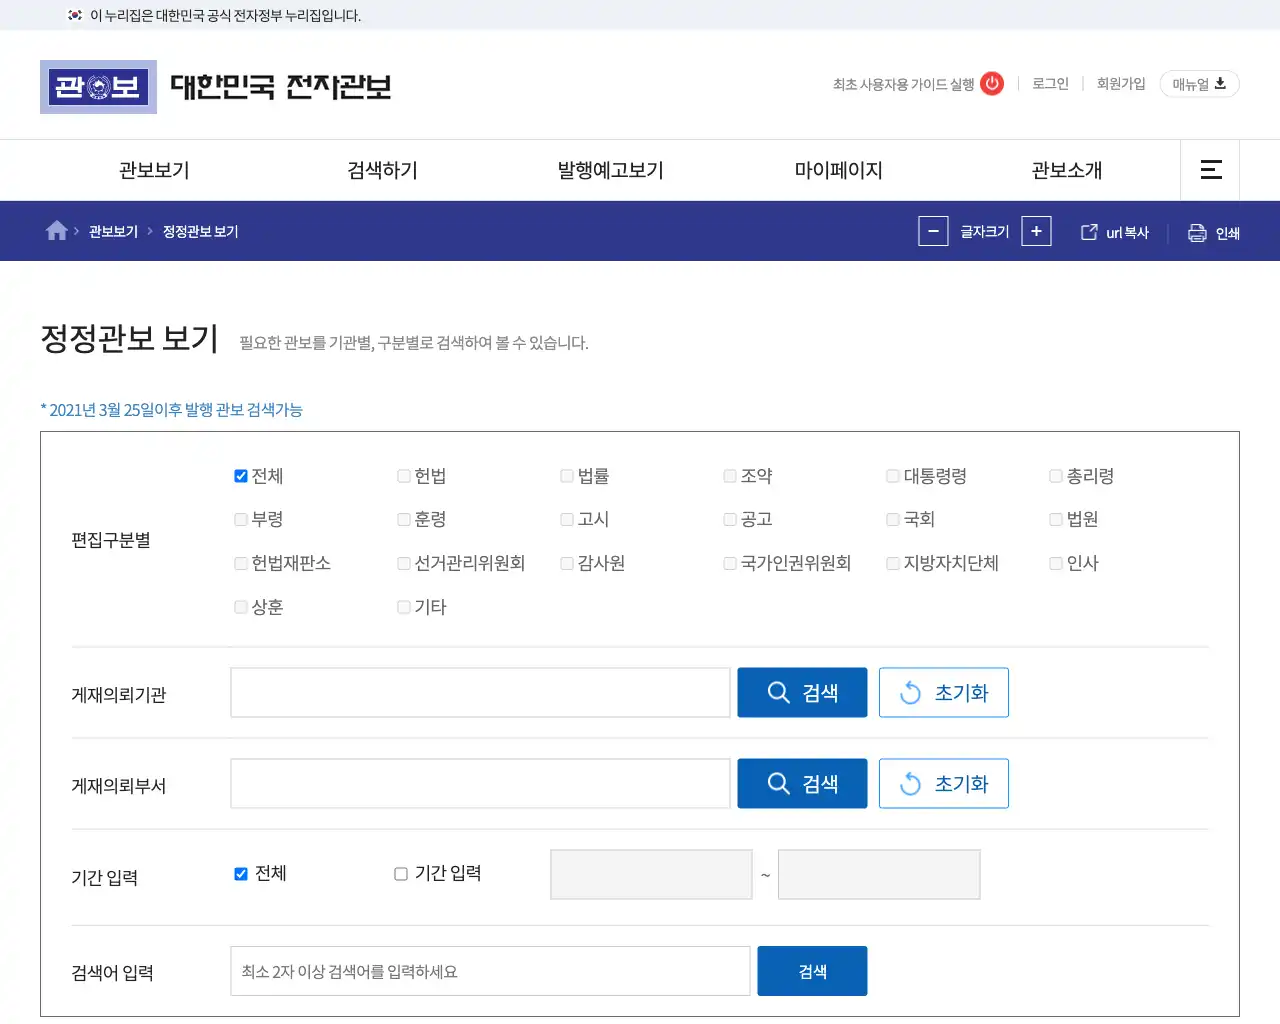
Task: Click the home icon in the breadcrumb
Action: [x=57, y=230]
